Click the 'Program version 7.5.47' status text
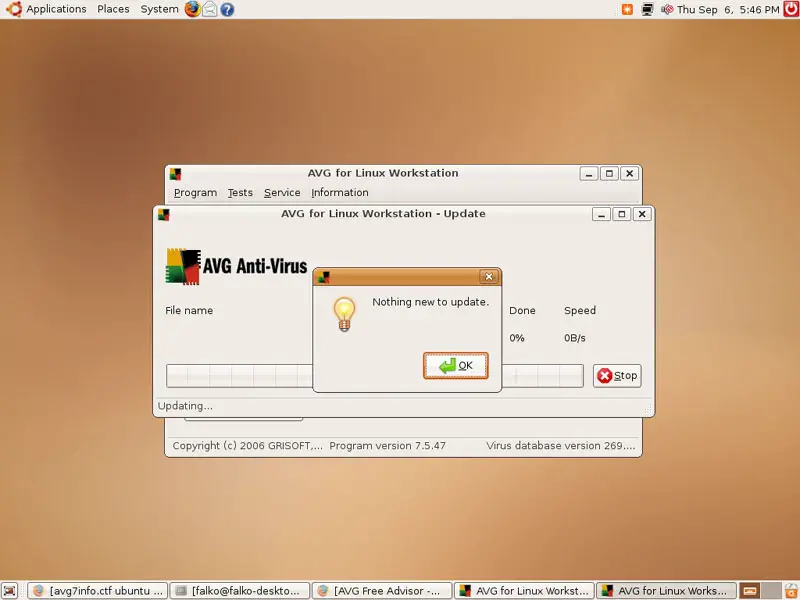This screenshot has height=600, width=800. point(387,446)
